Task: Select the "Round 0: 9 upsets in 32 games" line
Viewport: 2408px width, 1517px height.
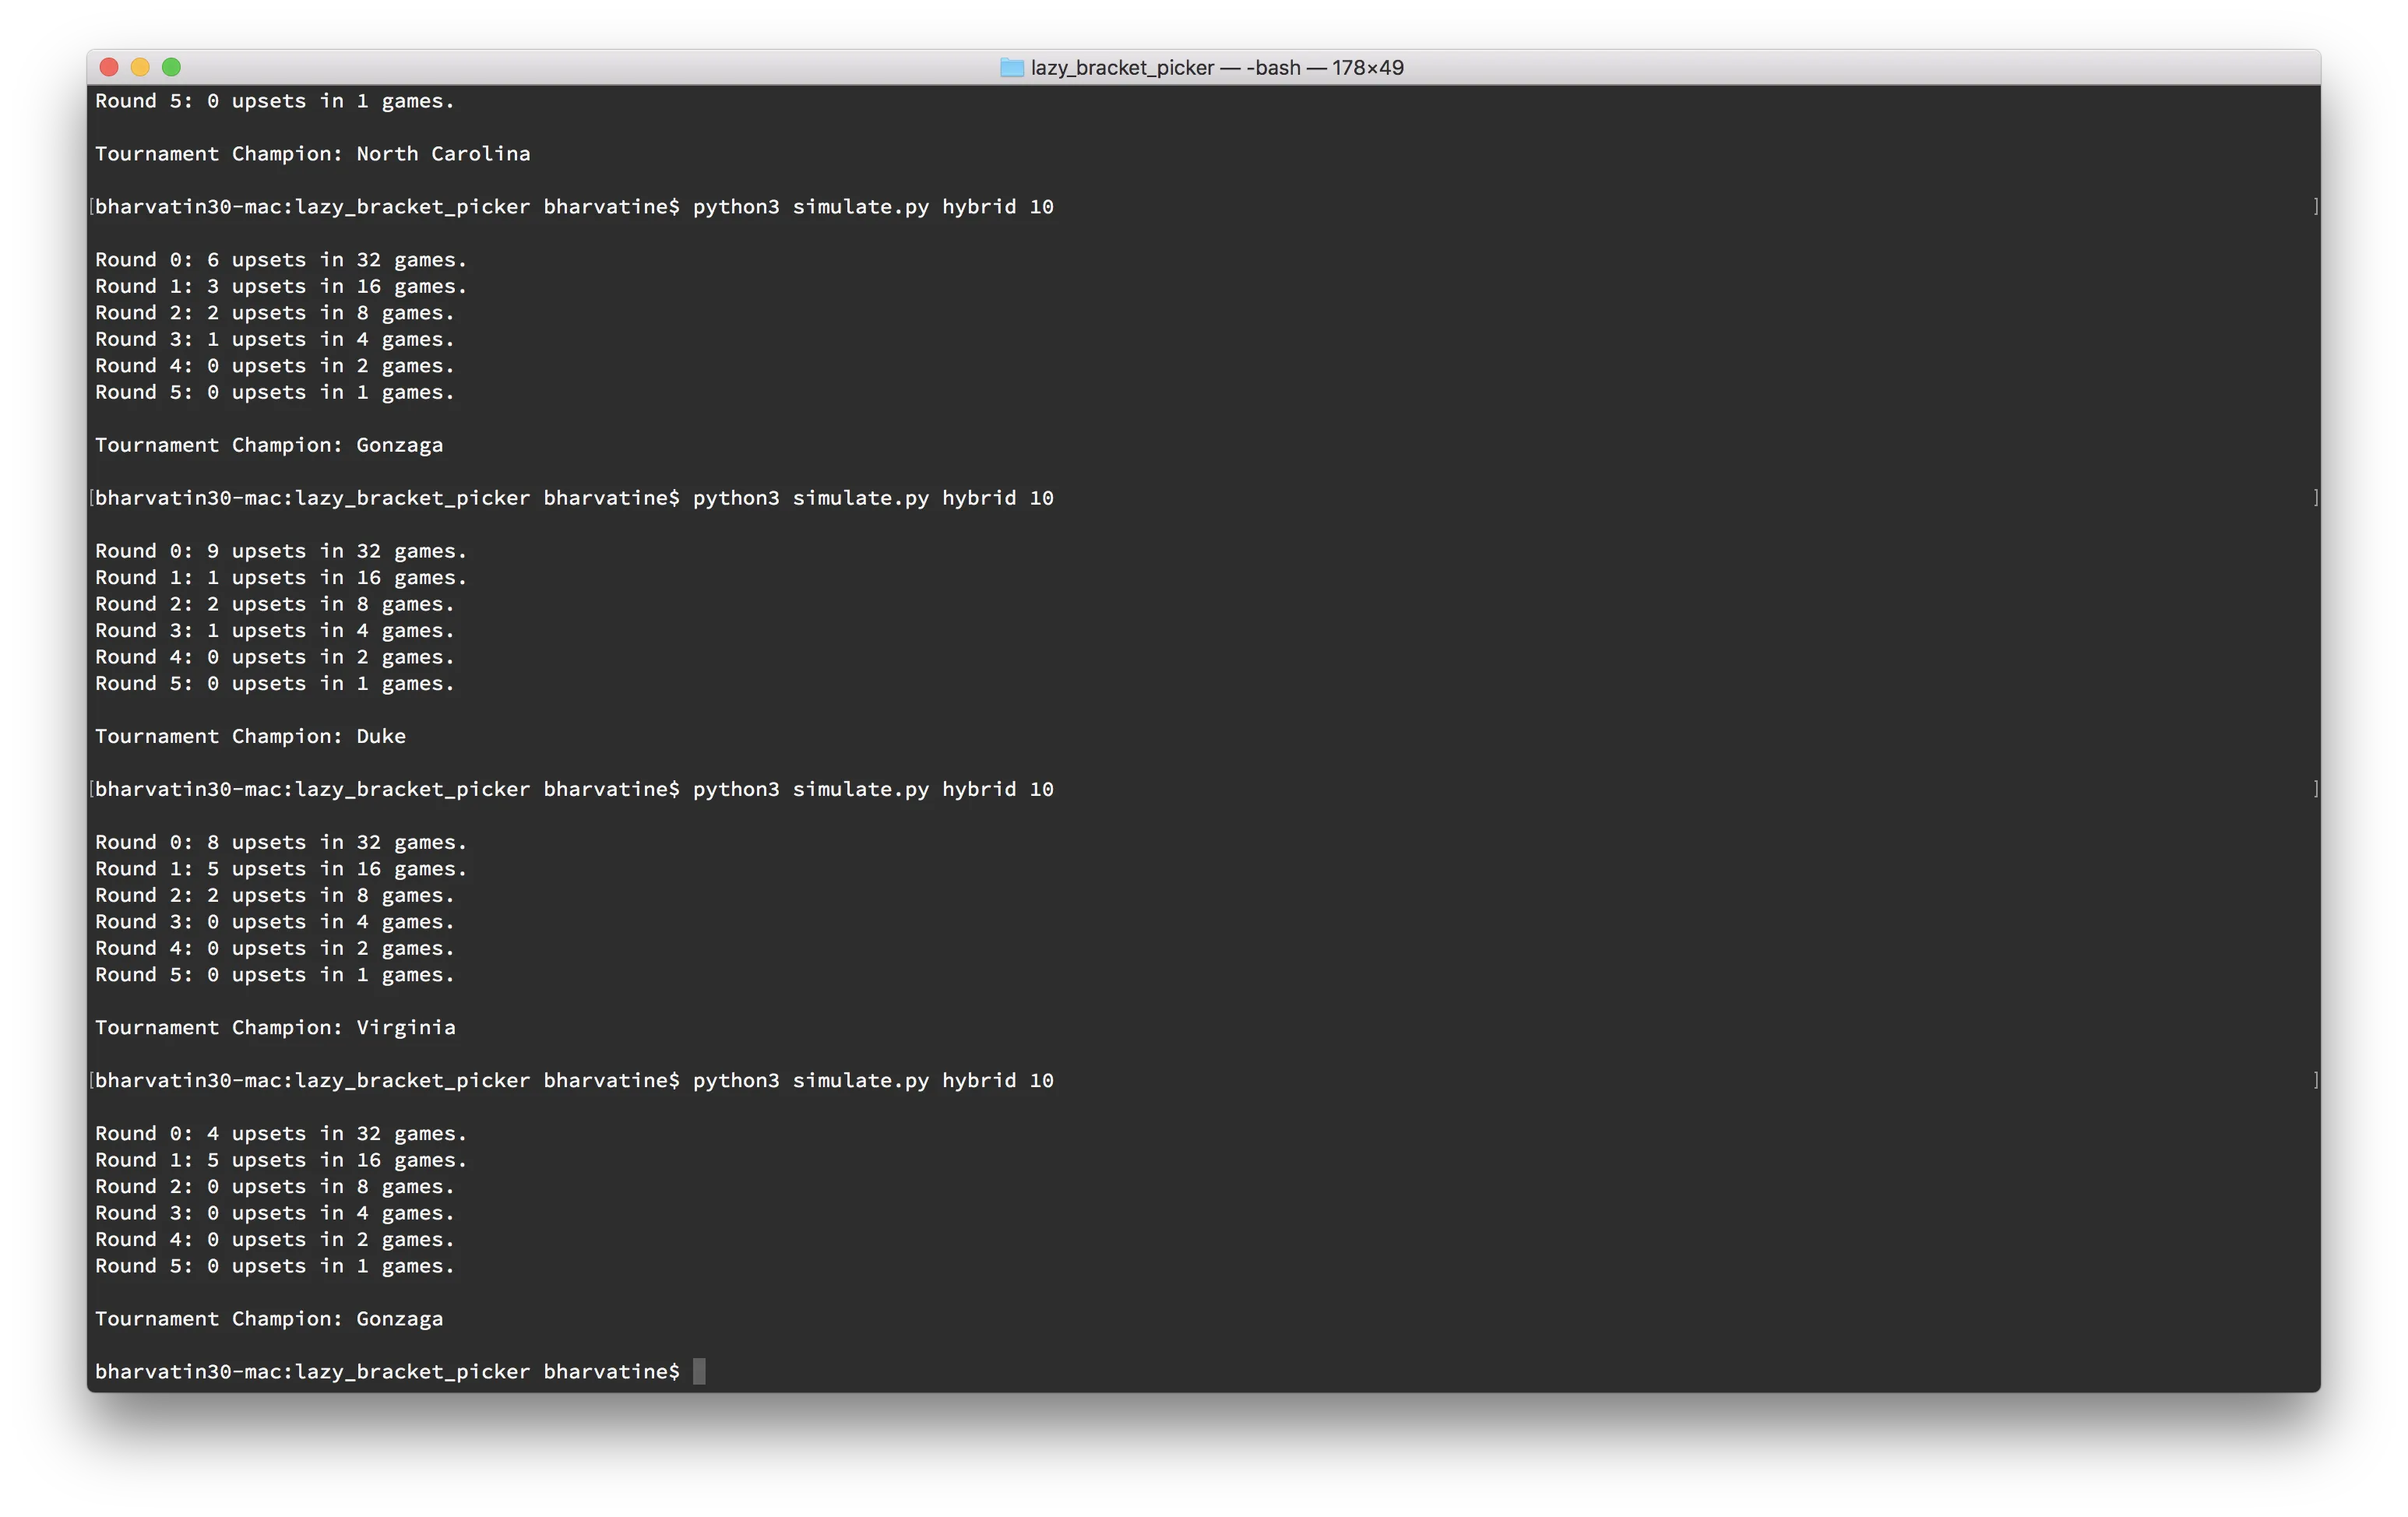Action: click(280, 551)
